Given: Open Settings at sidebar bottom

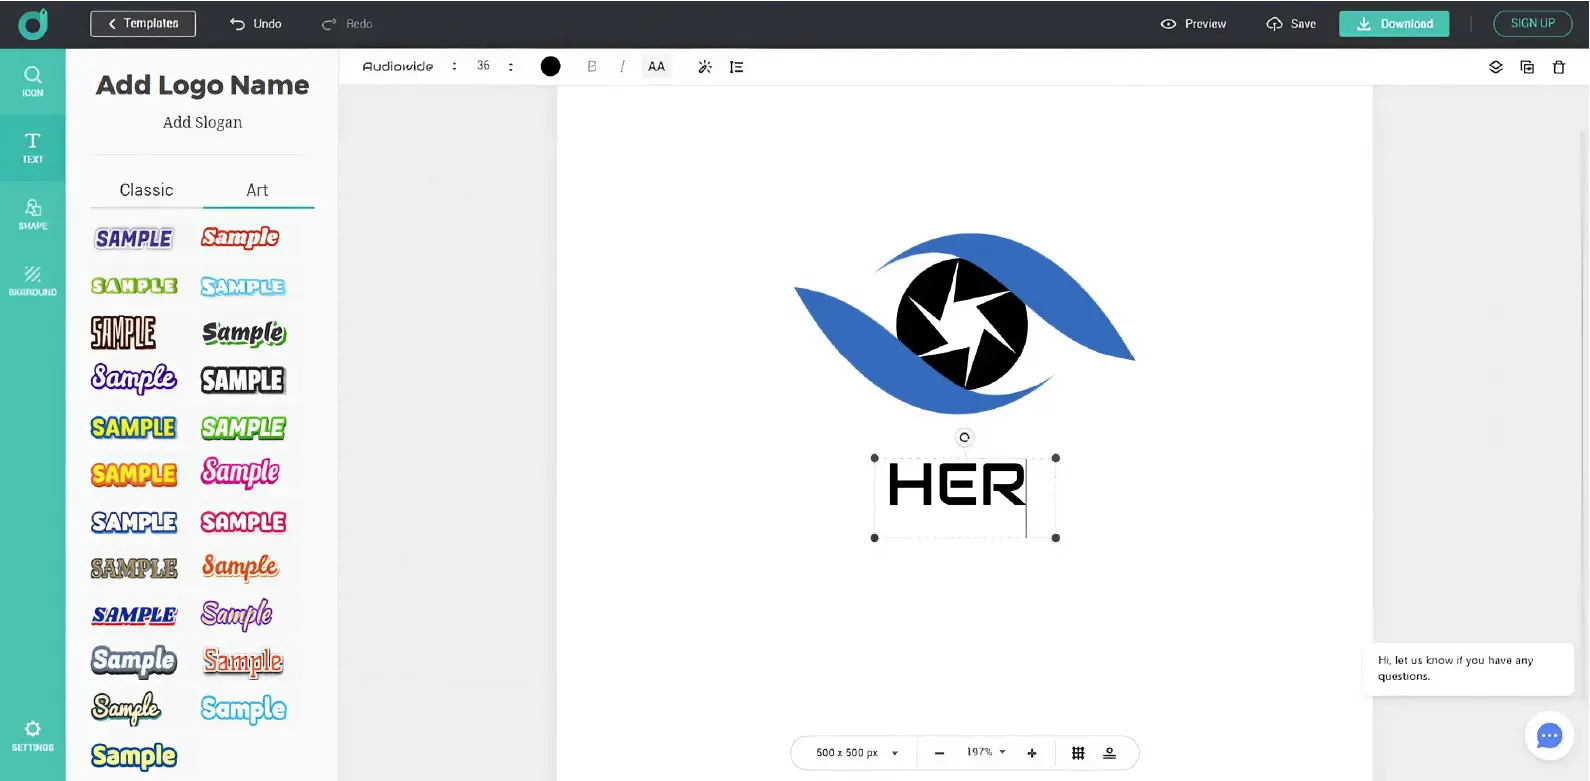Looking at the screenshot, I should pyautogui.click(x=33, y=736).
